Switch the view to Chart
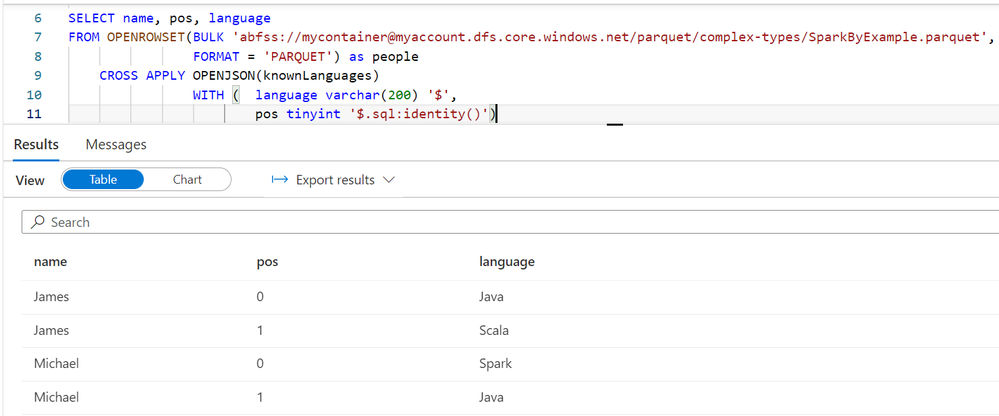999x416 pixels. coord(187,180)
